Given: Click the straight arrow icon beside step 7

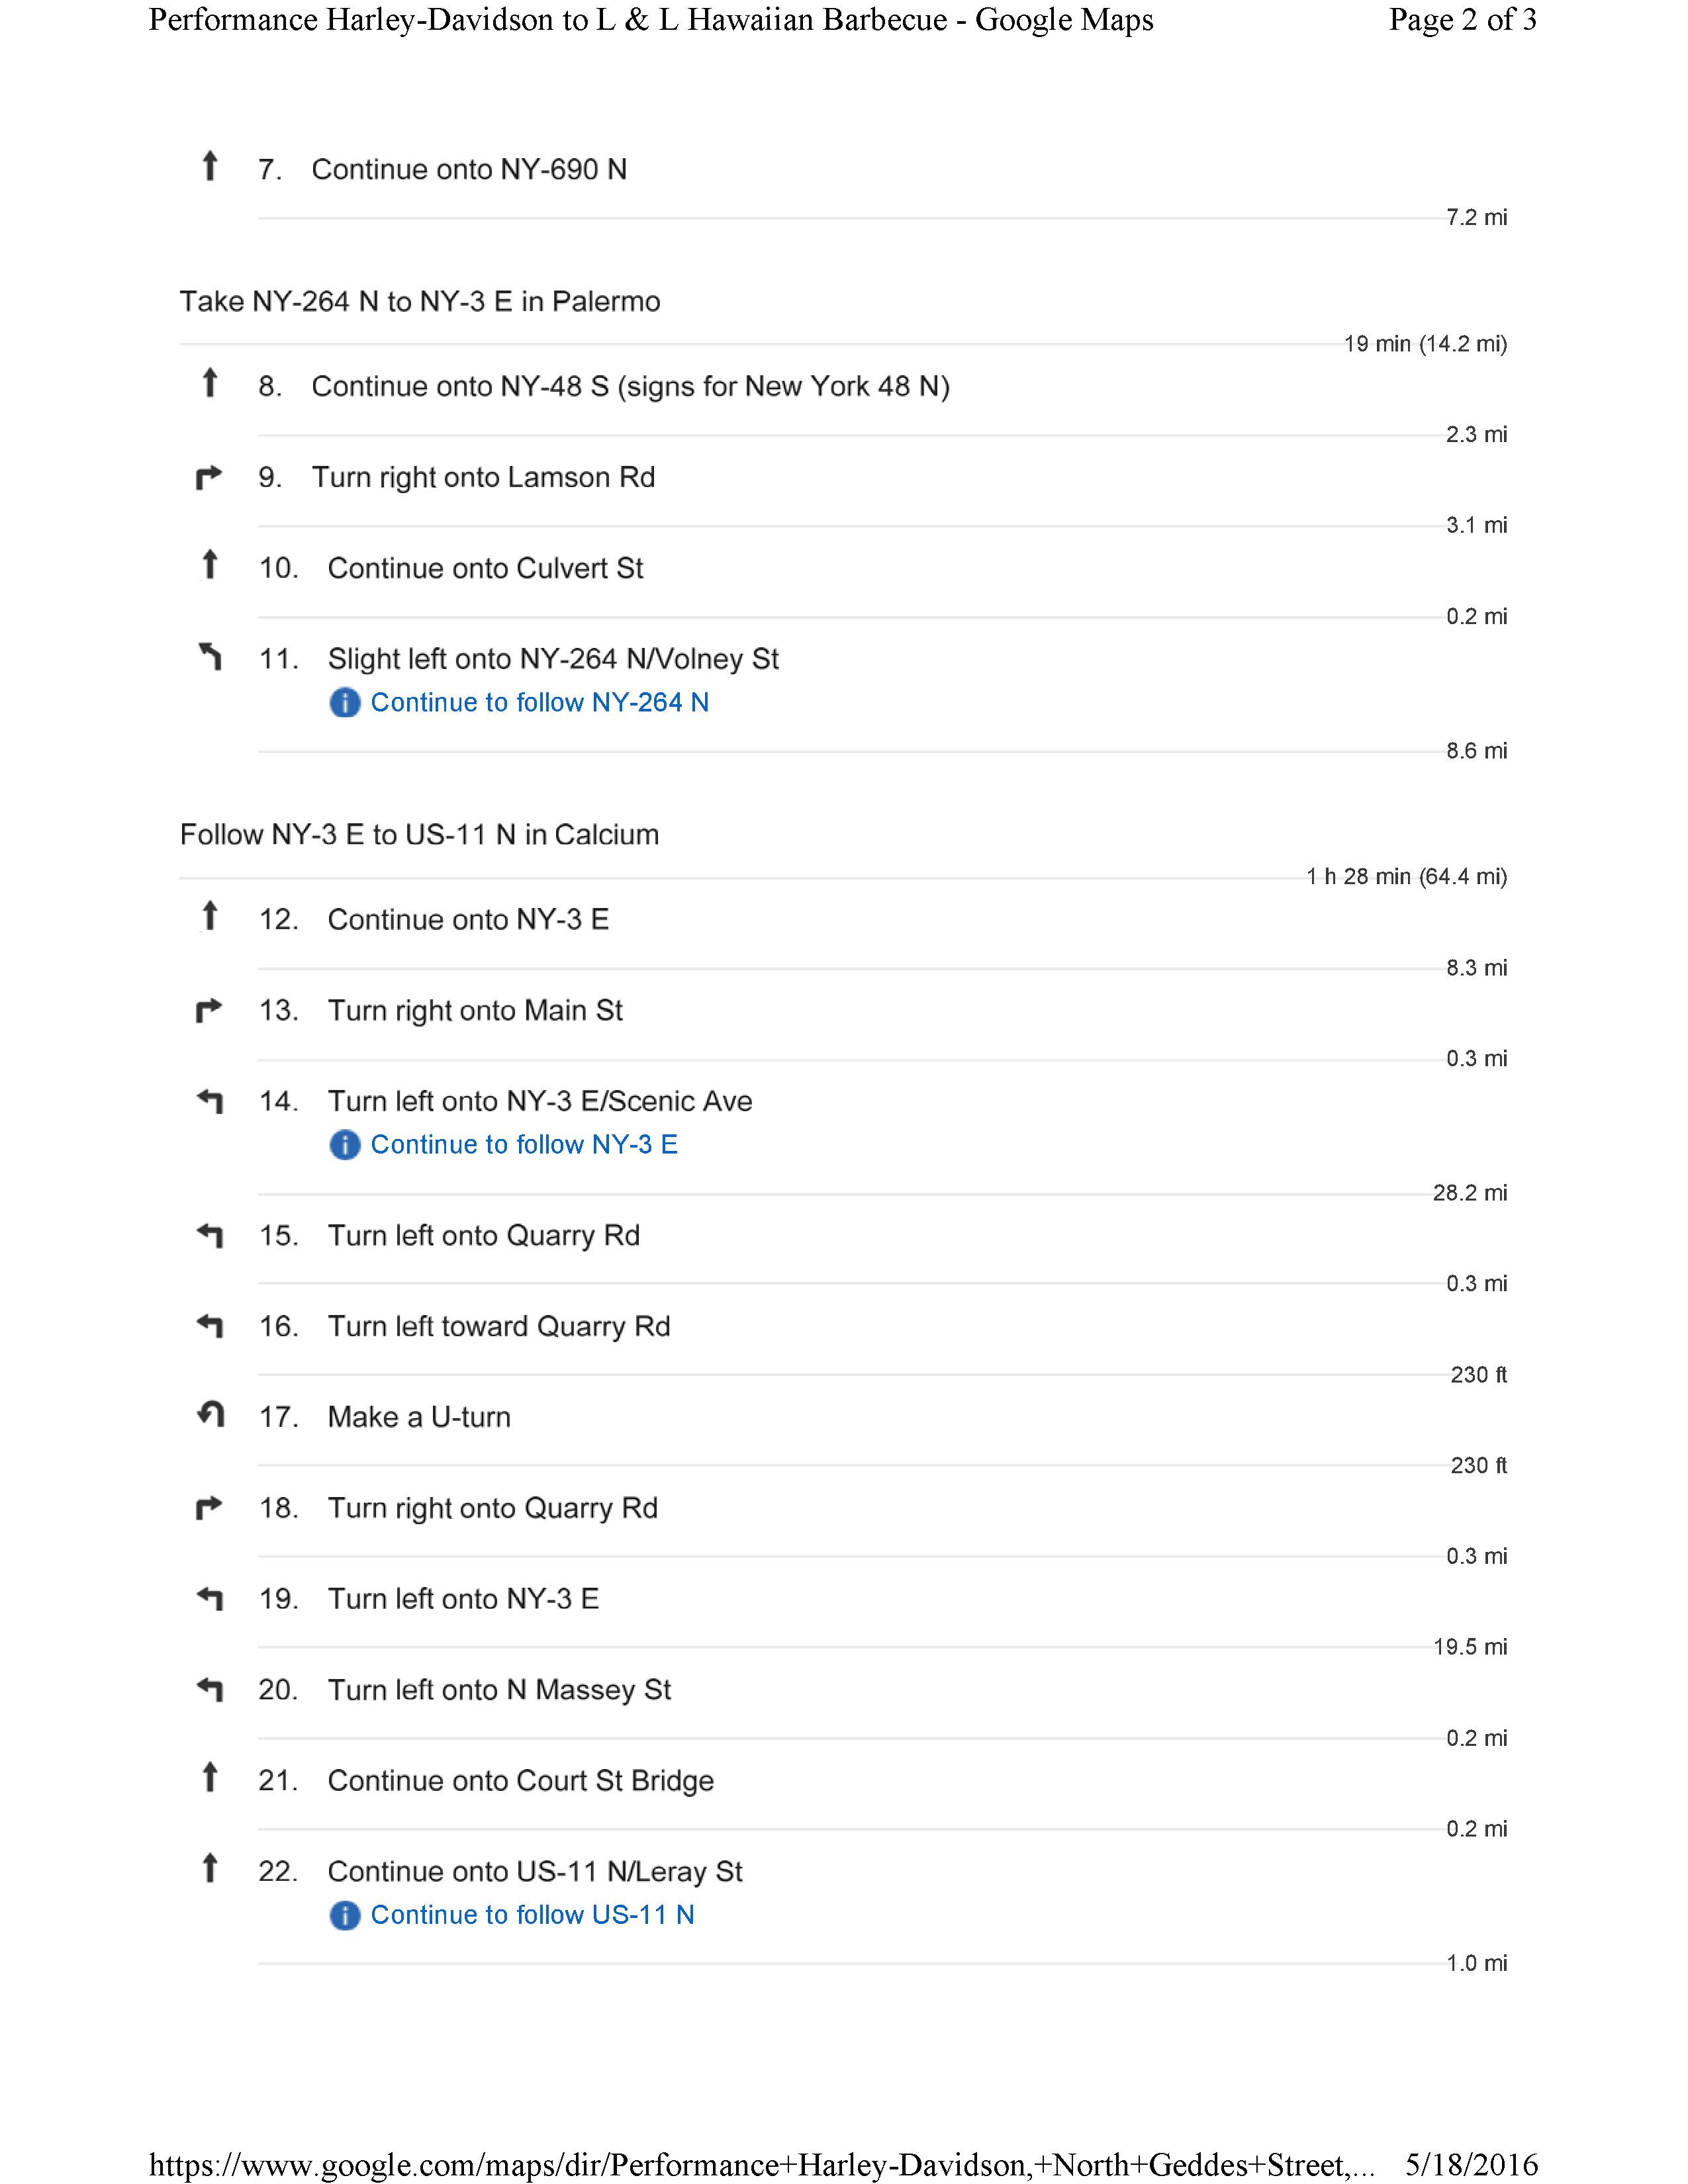Looking at the screenshot, I should coord(209,166).
